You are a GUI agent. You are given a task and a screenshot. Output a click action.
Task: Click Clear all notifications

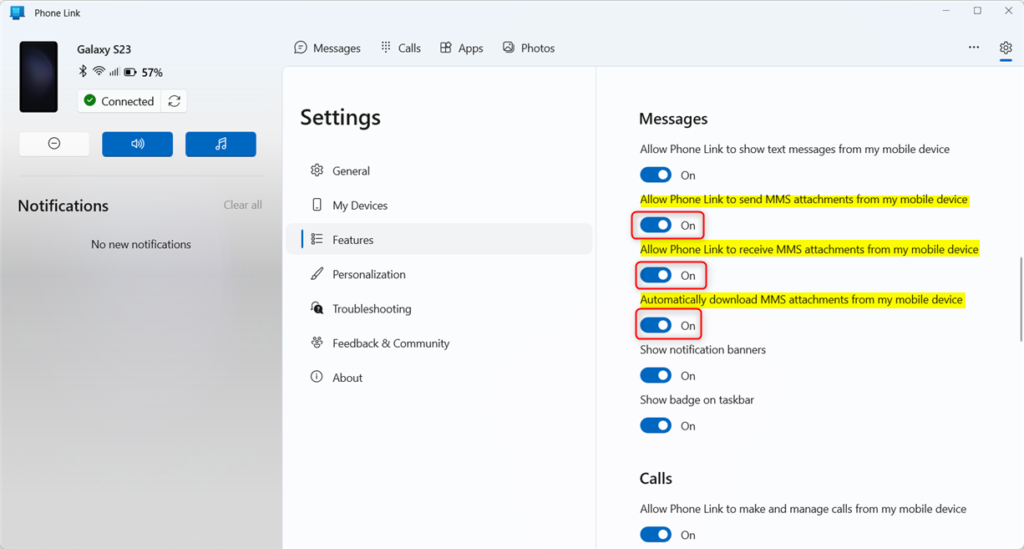point(243,205)
